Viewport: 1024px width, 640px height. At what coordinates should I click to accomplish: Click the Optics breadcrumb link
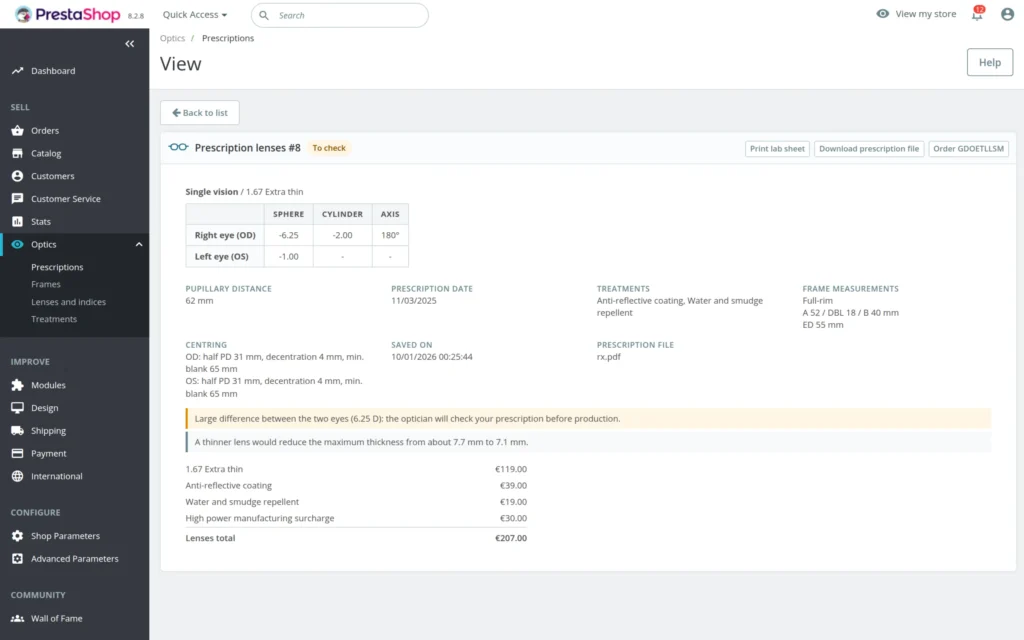172,38
